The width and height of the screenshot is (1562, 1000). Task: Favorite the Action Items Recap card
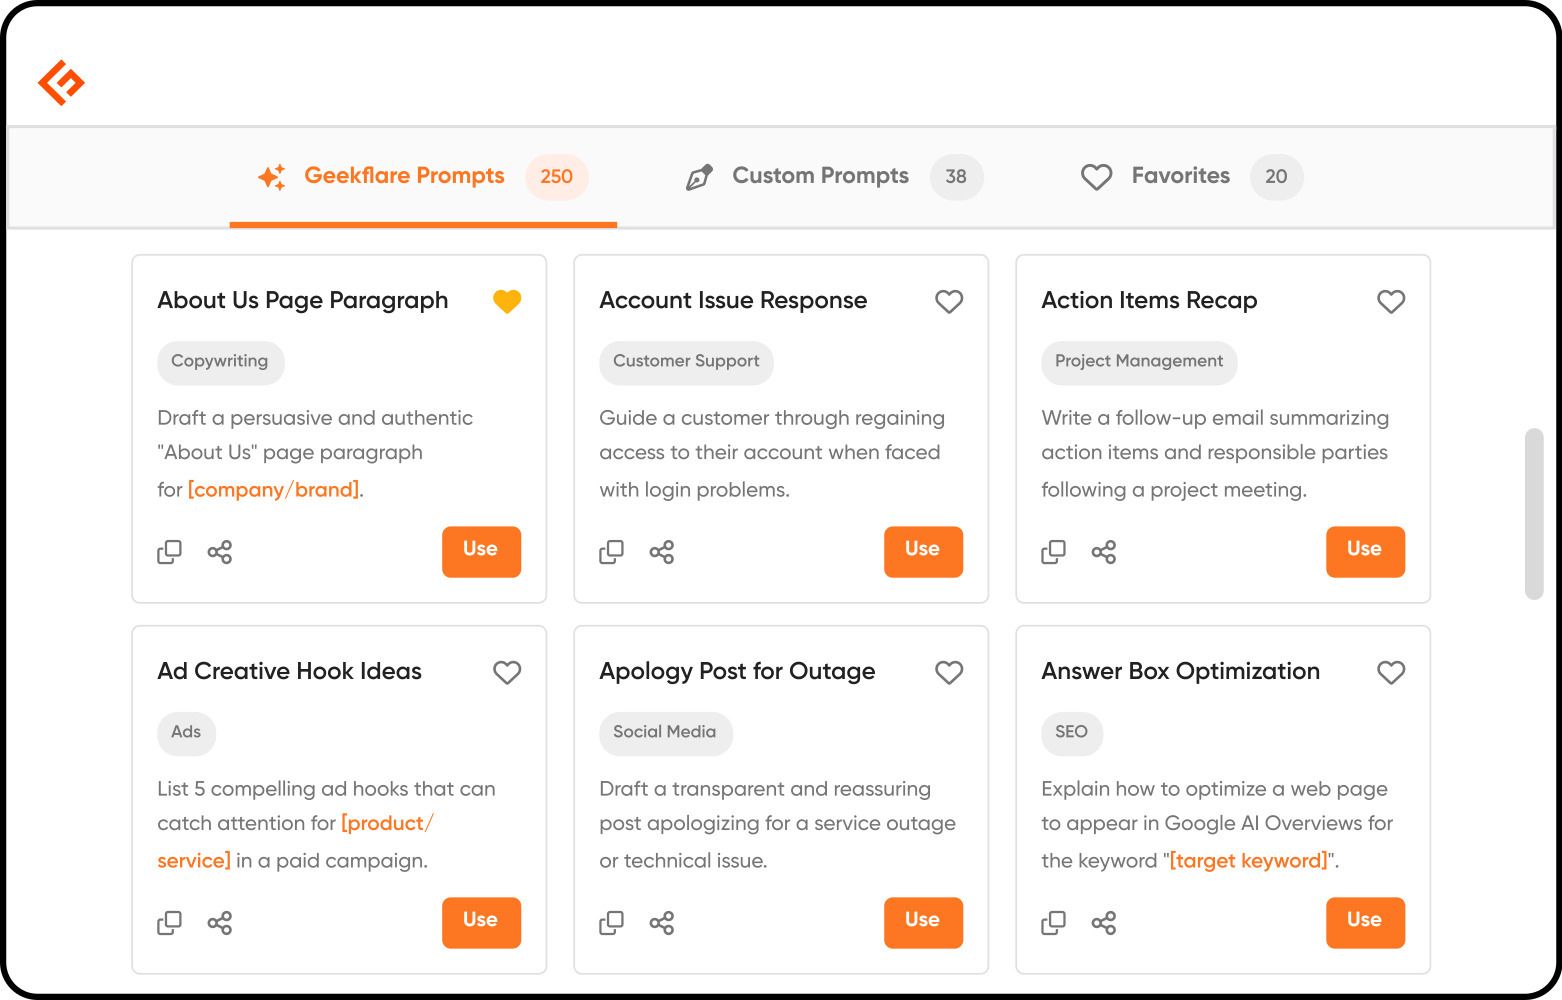pos(1391,301)
